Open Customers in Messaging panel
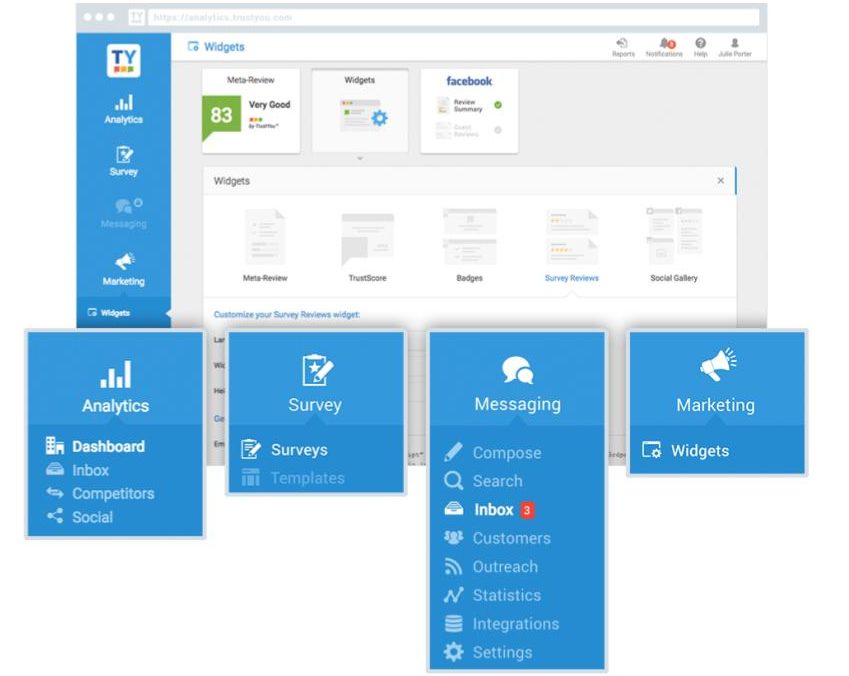The width and height of the screenshot is (849, 676). pos(497,538)
